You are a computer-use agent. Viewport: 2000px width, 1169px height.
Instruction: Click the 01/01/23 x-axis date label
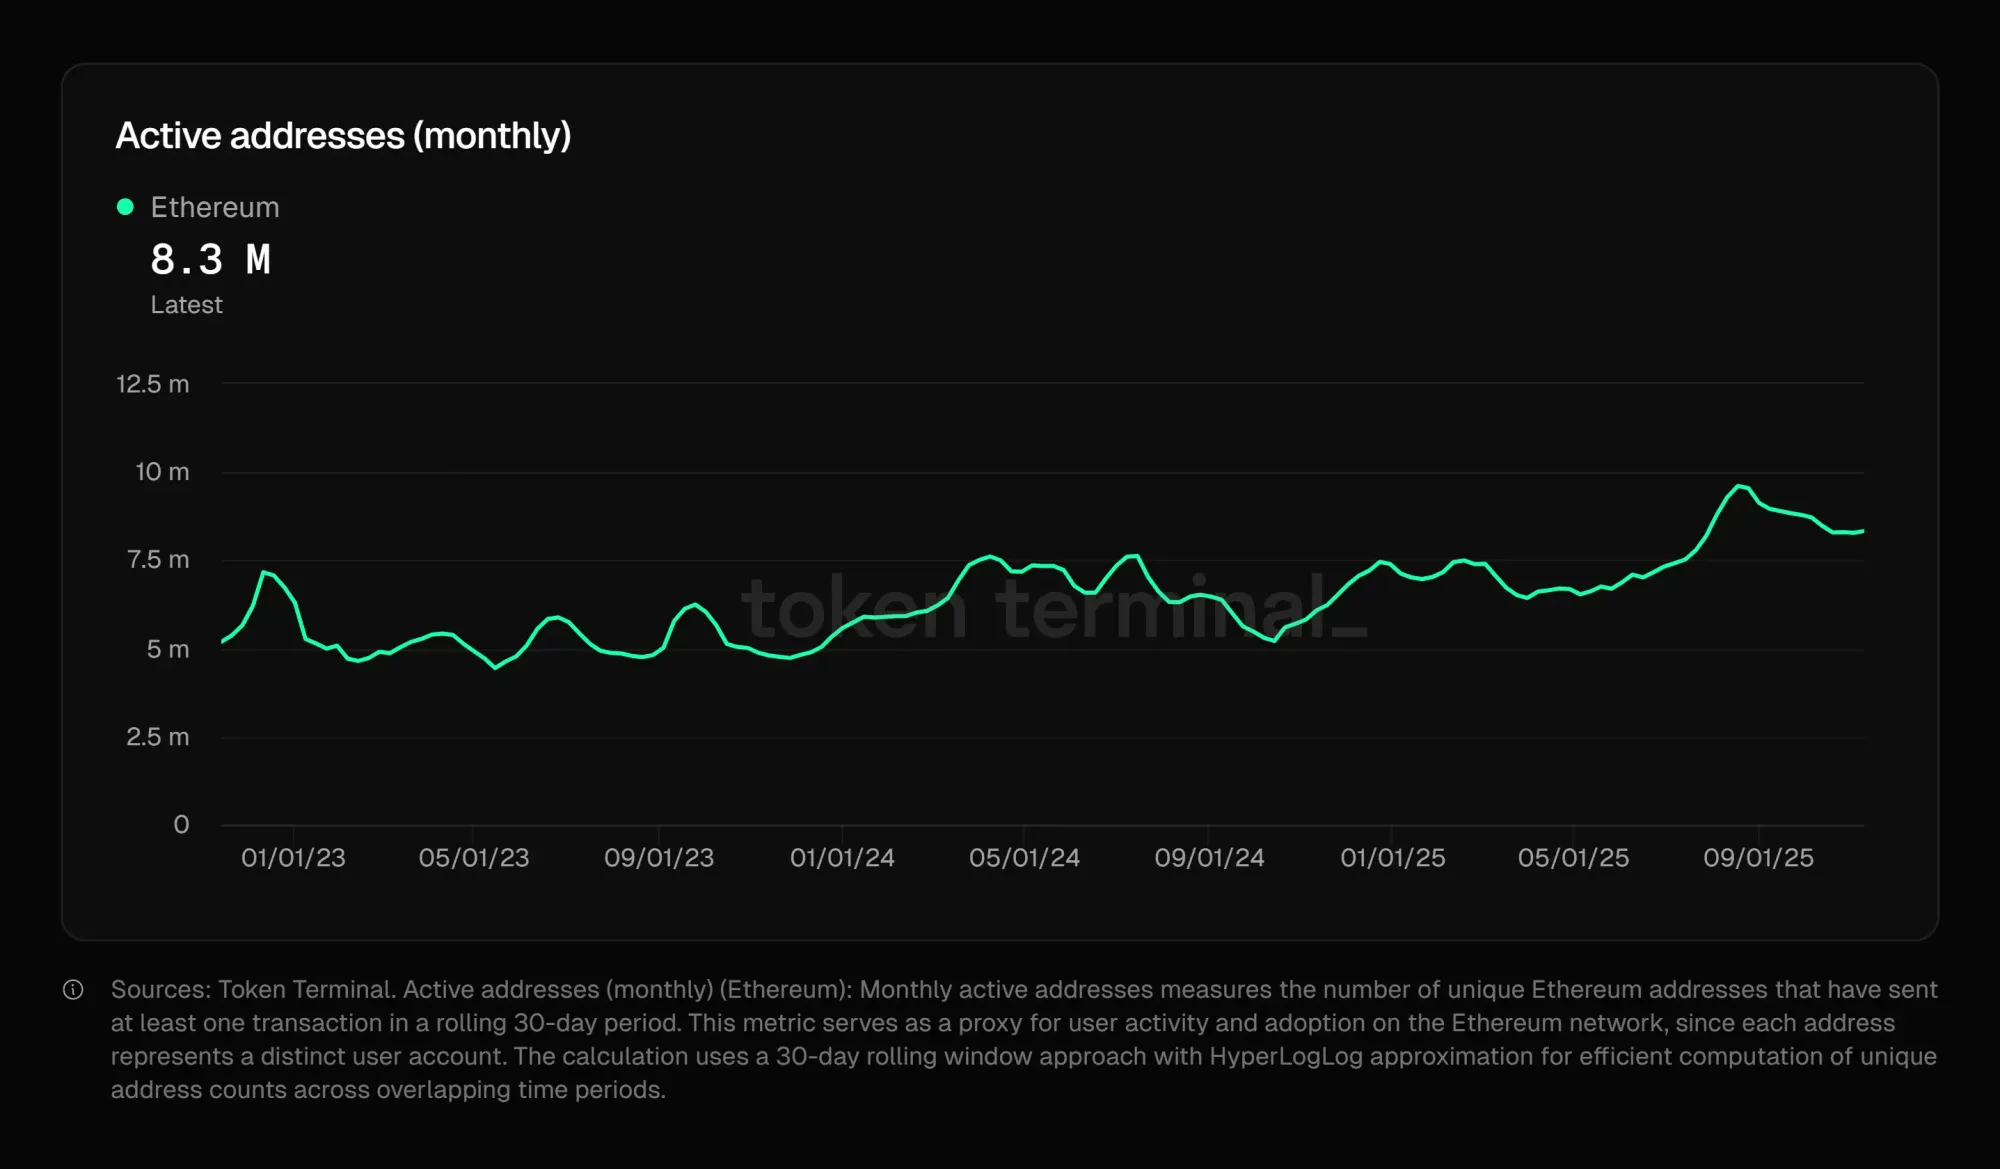pyautogui.click(x=293, y=858)
